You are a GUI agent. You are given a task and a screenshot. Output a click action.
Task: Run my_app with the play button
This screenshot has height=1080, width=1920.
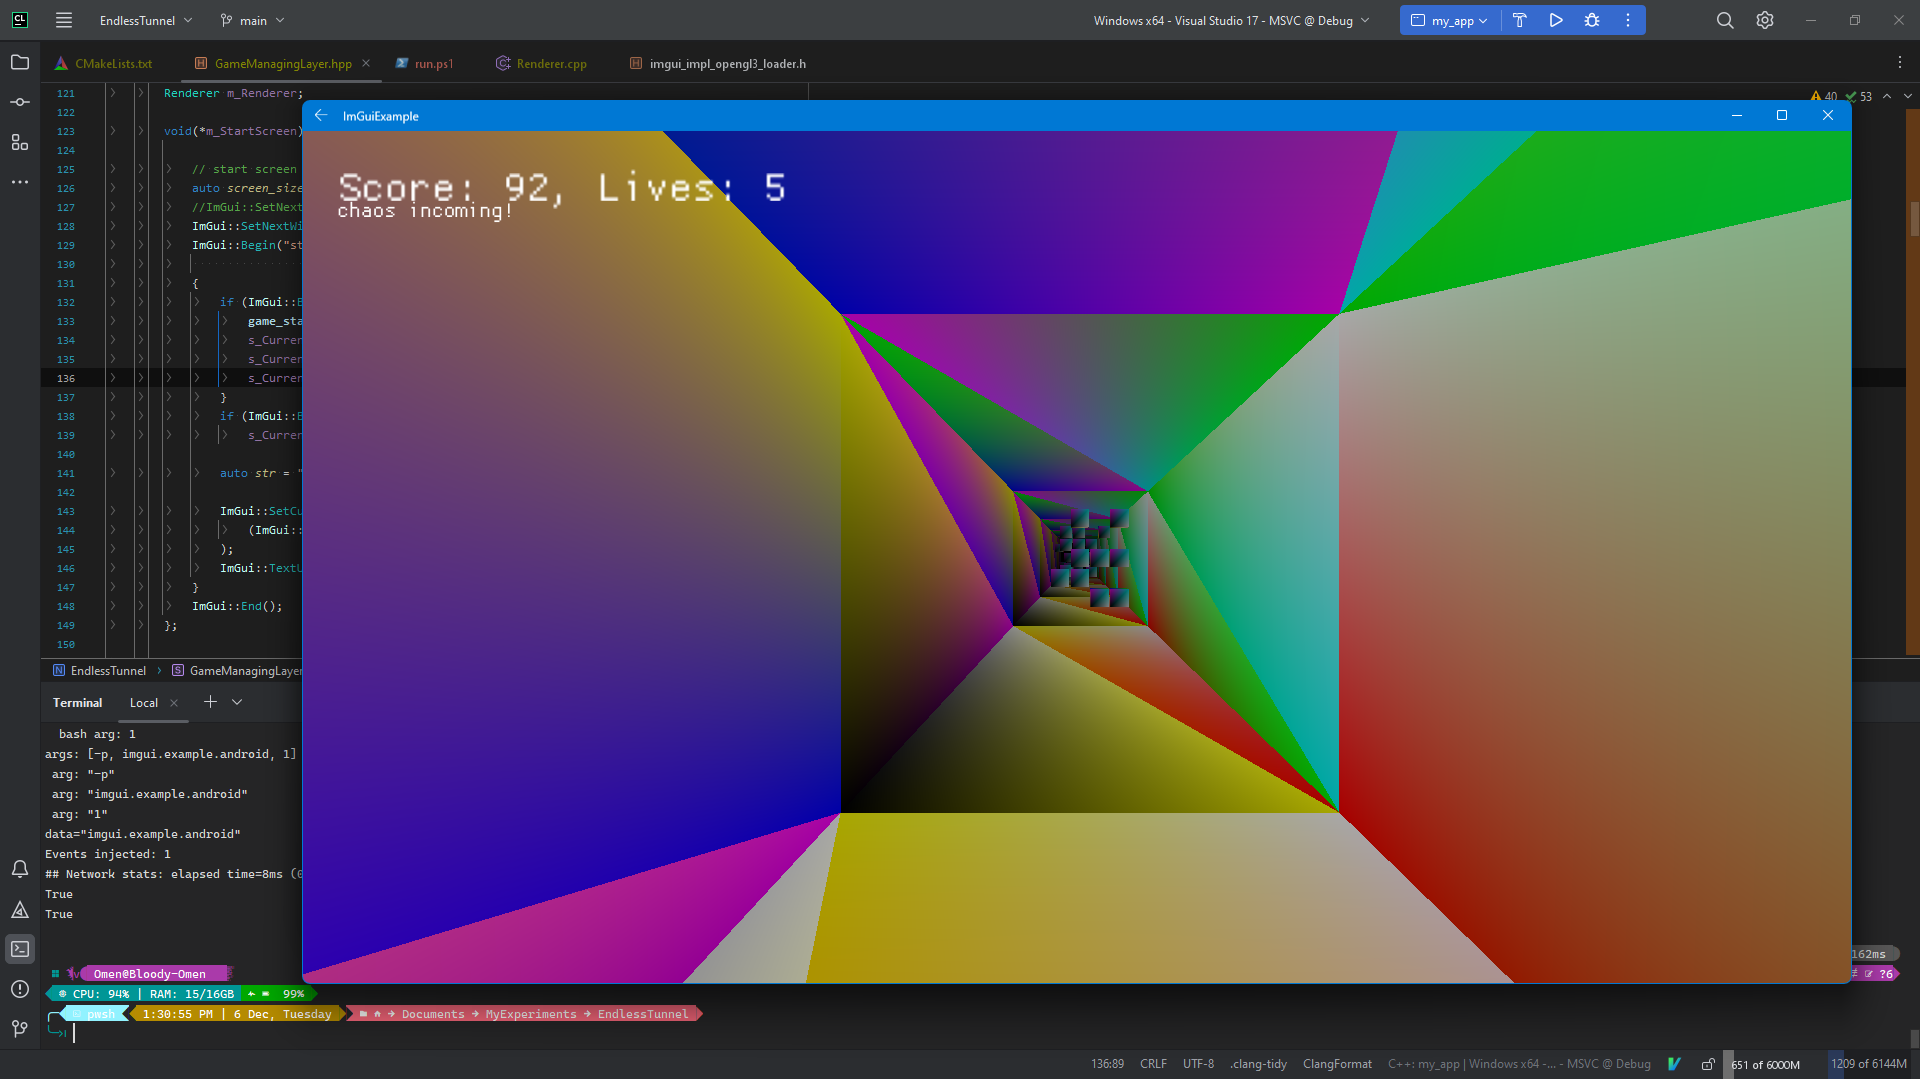[1556, 20]
